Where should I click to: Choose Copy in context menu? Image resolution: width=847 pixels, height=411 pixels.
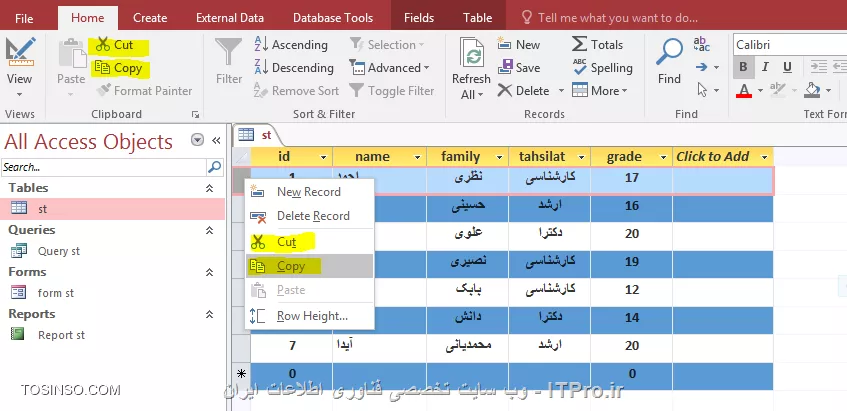coord(310,266)
